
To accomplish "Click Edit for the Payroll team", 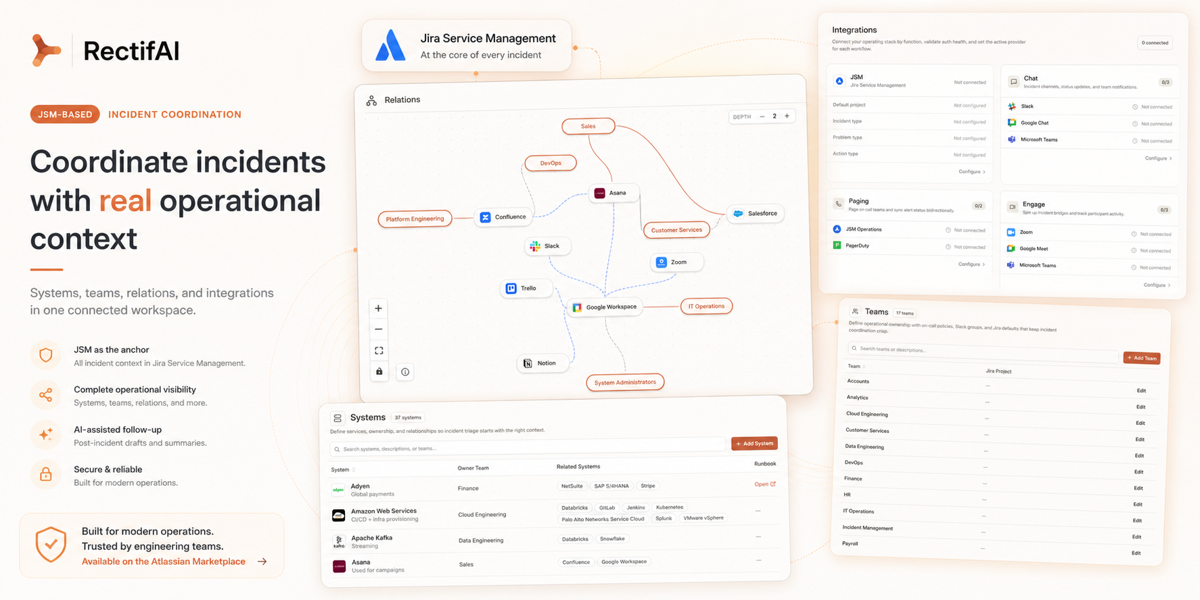I will pyautogui.click(x=1136, y=553).
